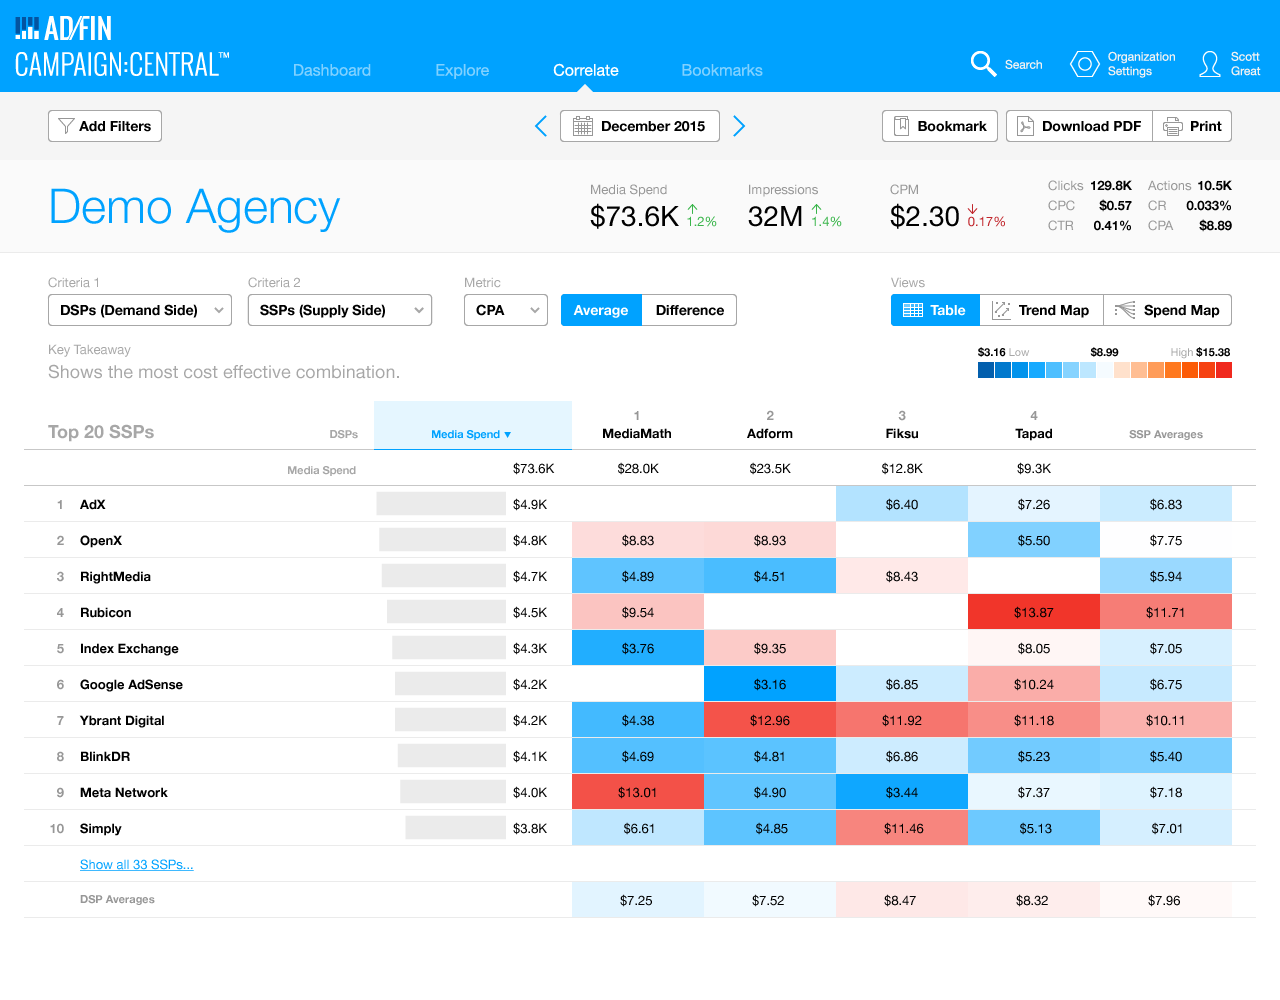This screenshot has height=1000, width=1280.
Task: Open the Correlate tab
Action: point(586,70)
